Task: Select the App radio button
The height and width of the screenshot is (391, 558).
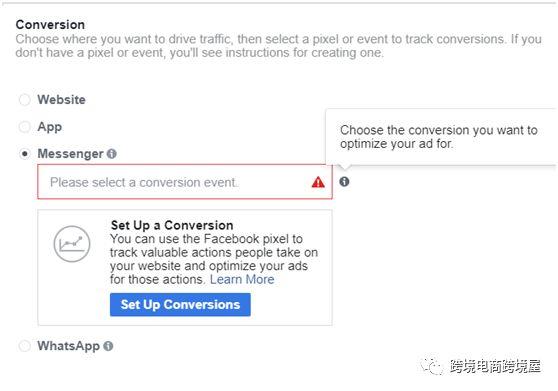Action: click(25, 127)
